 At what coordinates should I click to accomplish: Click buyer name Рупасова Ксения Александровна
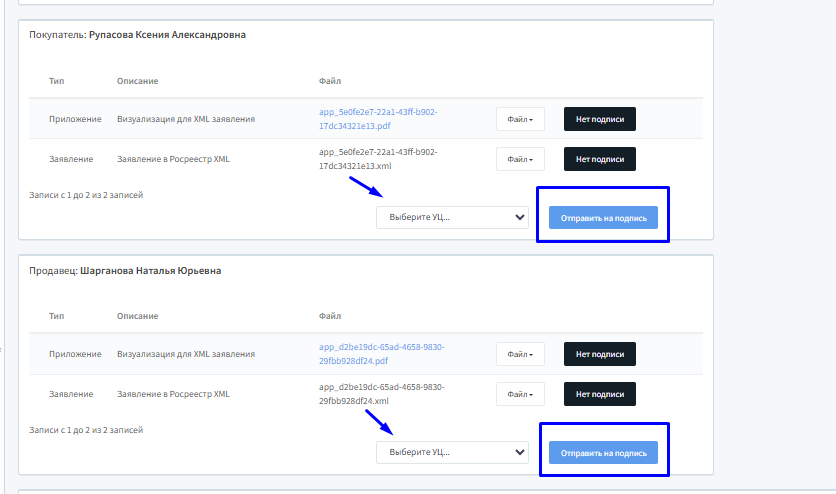(x=167, y=35)
